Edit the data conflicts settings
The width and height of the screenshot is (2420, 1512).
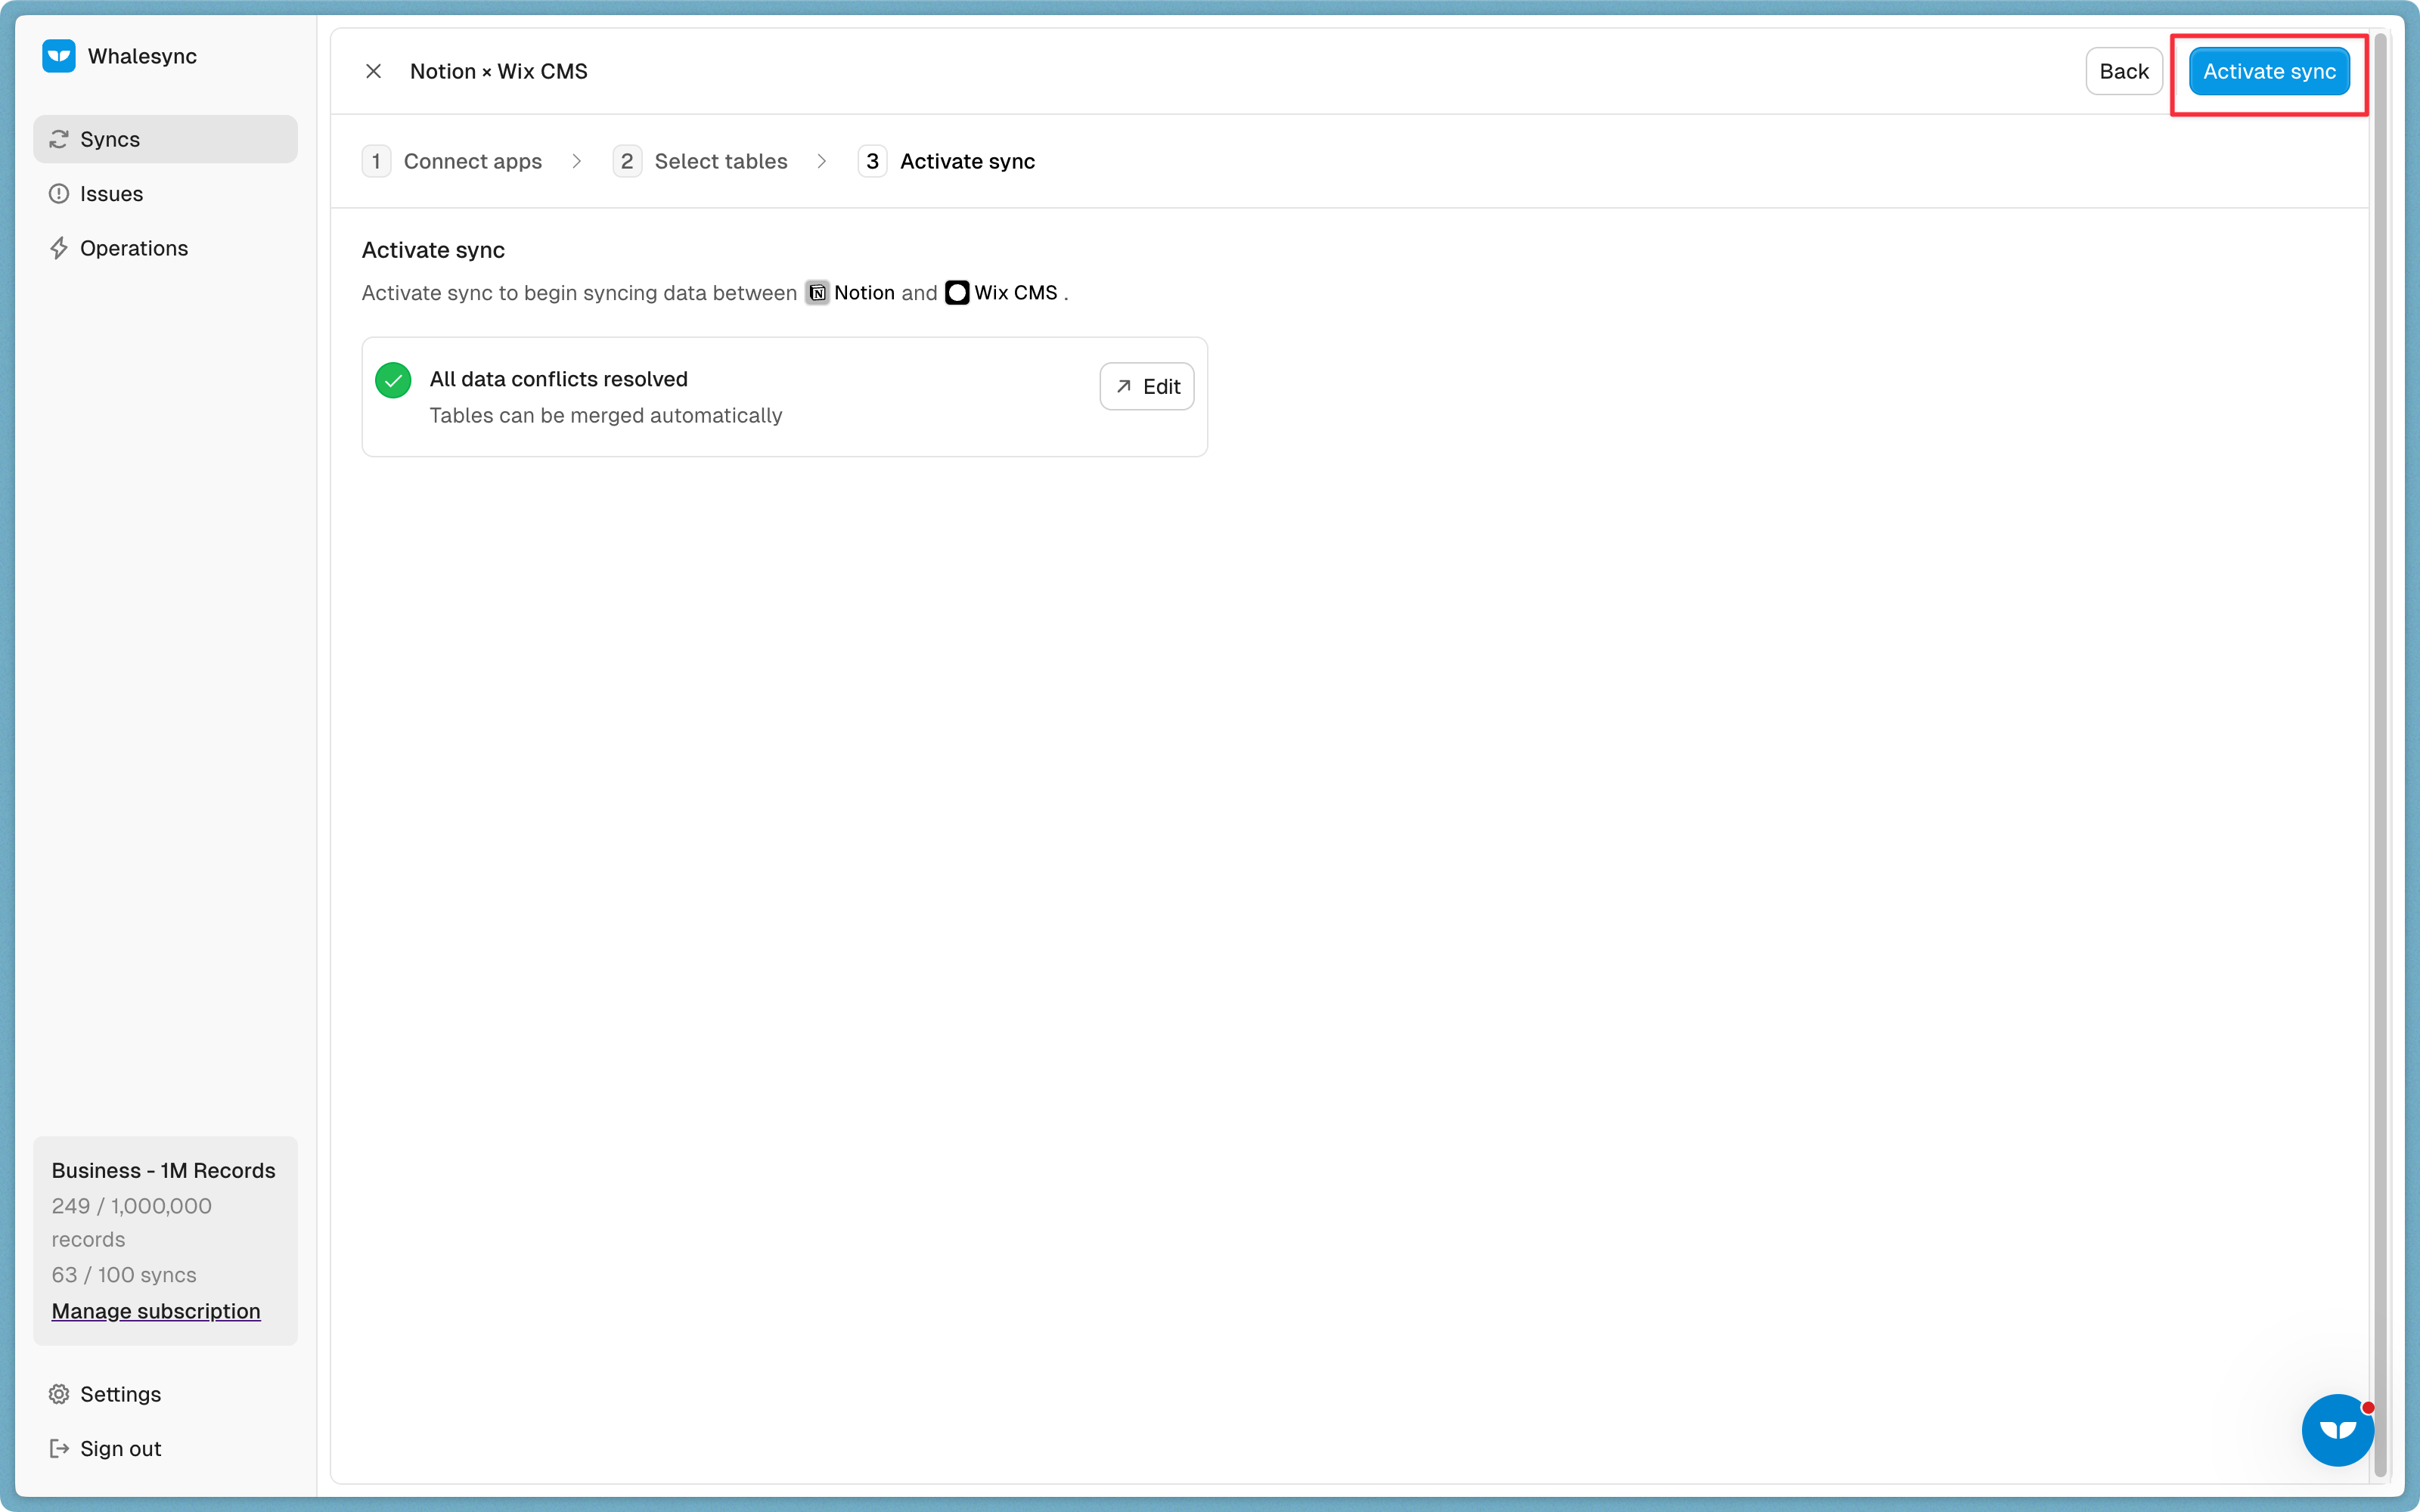1146,386
